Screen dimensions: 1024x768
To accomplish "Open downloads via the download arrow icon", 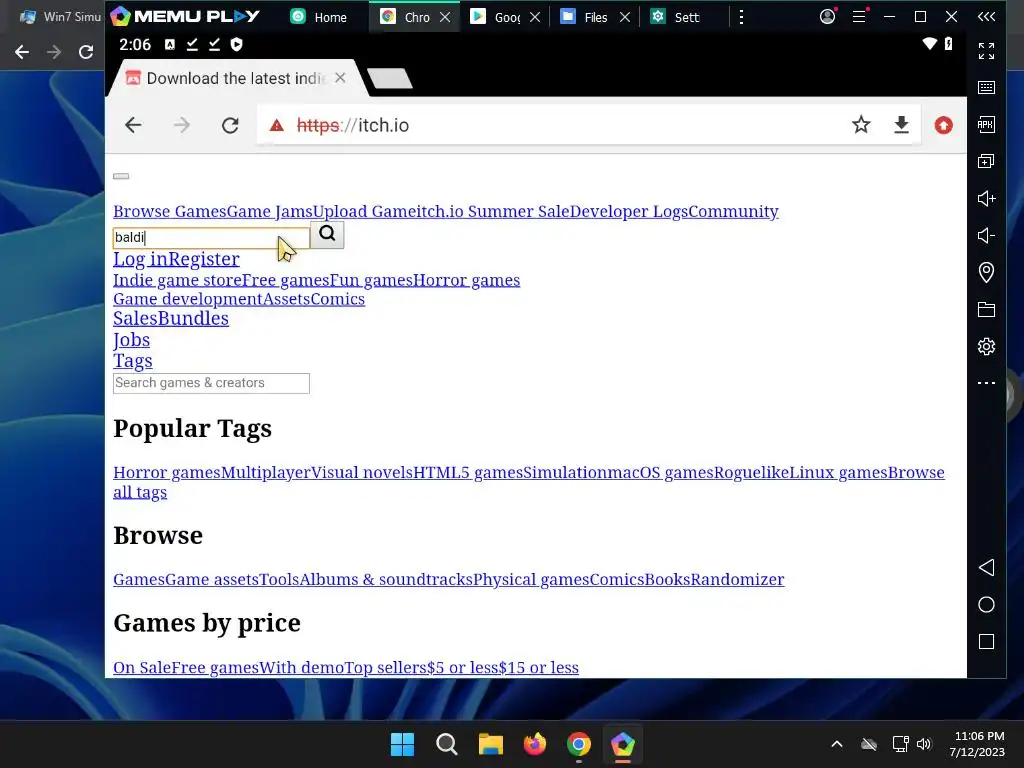I will [x=901, y=124].
